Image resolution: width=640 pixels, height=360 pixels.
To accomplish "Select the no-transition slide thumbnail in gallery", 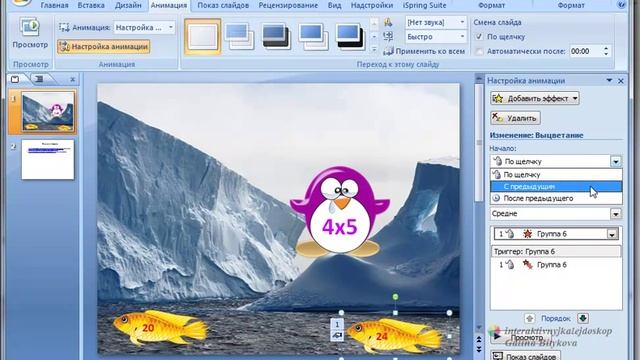I will pyautogui.click(x=202, y=37).
